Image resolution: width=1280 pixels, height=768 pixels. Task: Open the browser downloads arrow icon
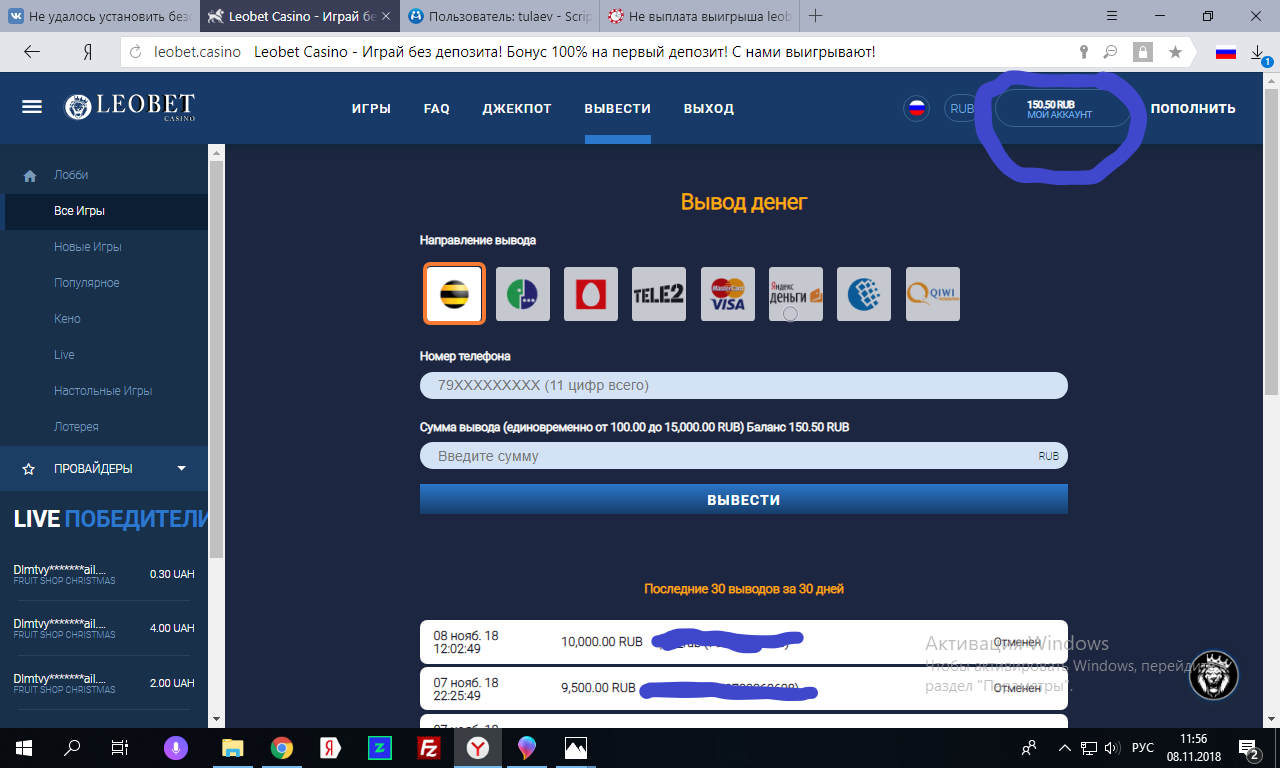[1258, 52]
